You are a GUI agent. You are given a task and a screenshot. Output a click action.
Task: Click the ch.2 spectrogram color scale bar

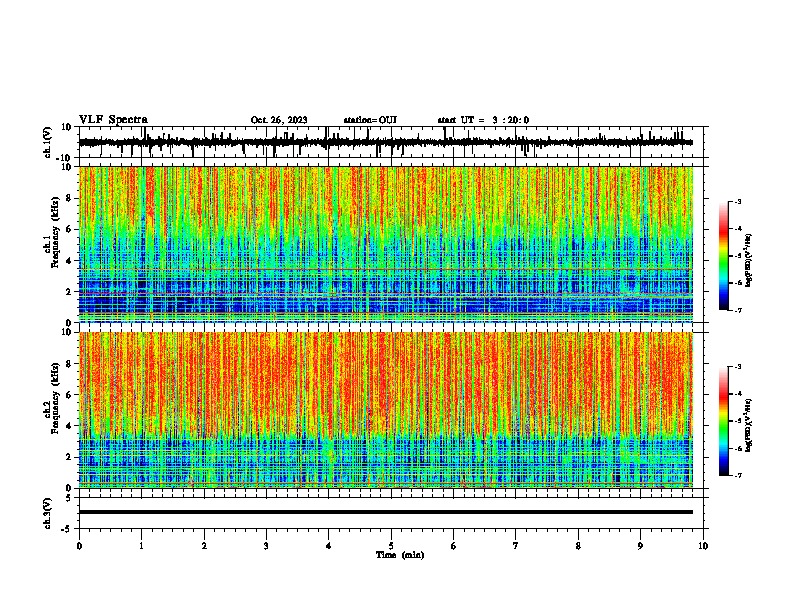[723, 421]
